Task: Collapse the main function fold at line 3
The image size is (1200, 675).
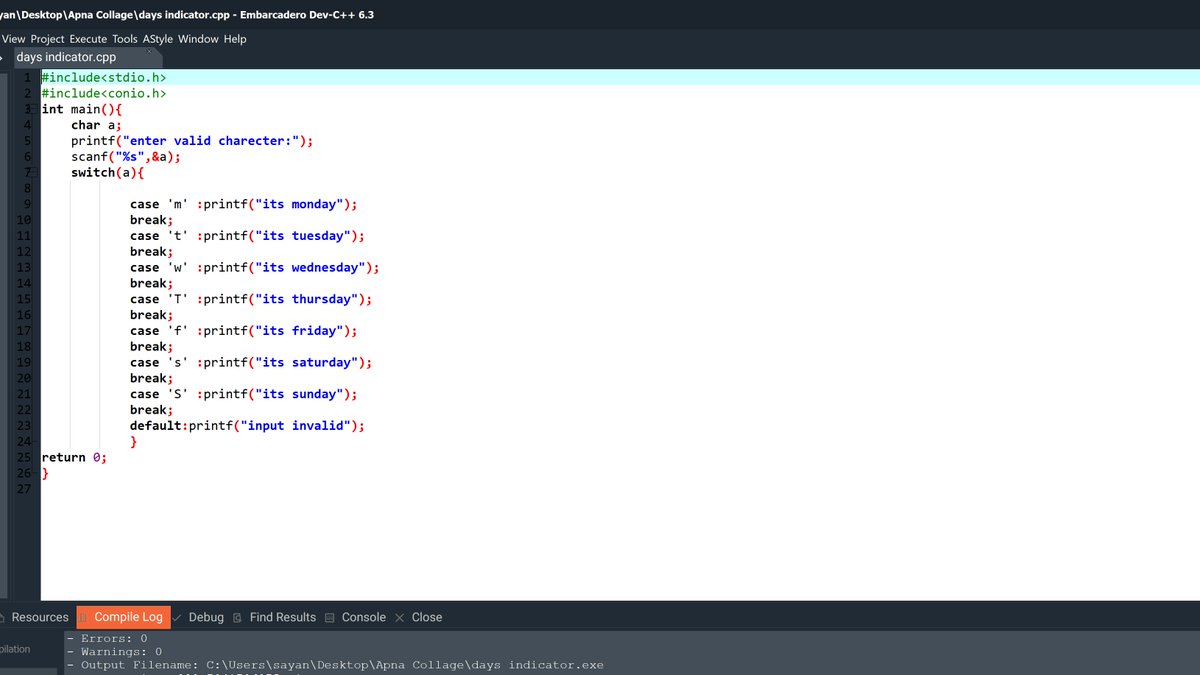Action: coord(33,109)
